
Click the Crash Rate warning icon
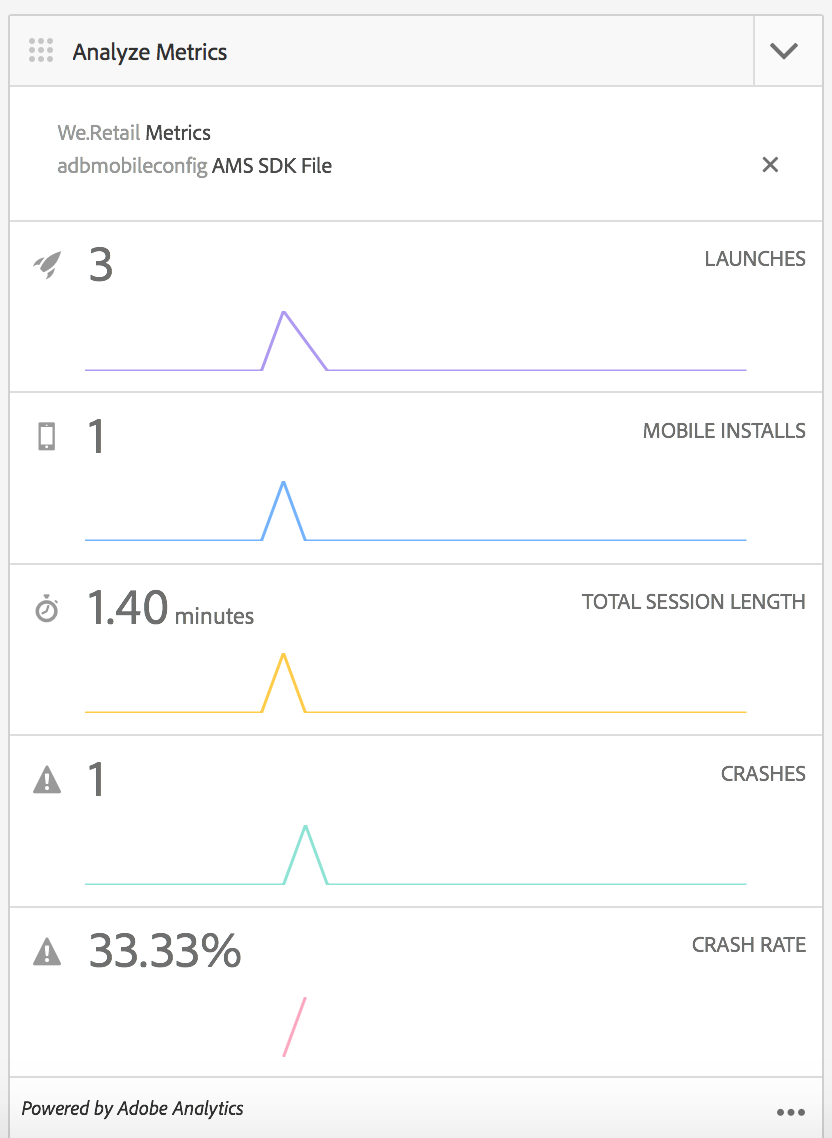pyautogui.click(x=46, y=952)
